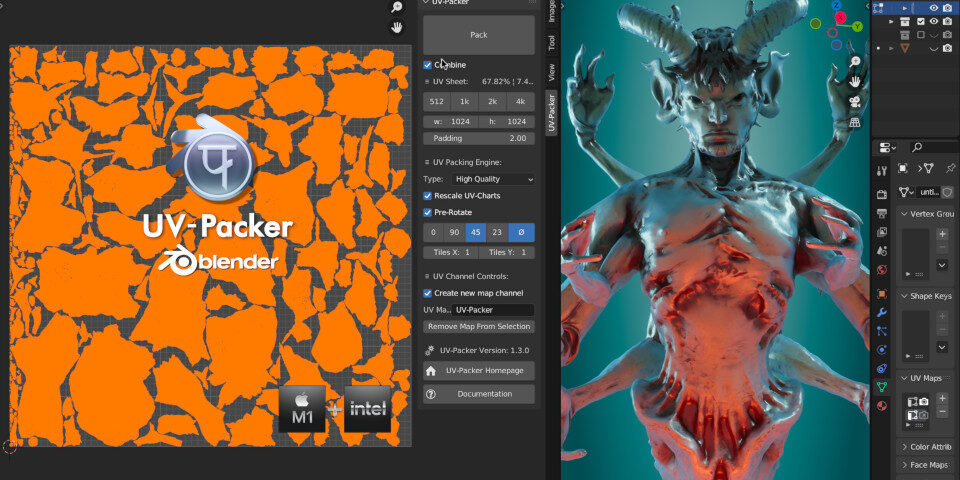960x480 pixels.
Task: Open the UV-Packer Homepage link
Action: [x=479, y=371]
